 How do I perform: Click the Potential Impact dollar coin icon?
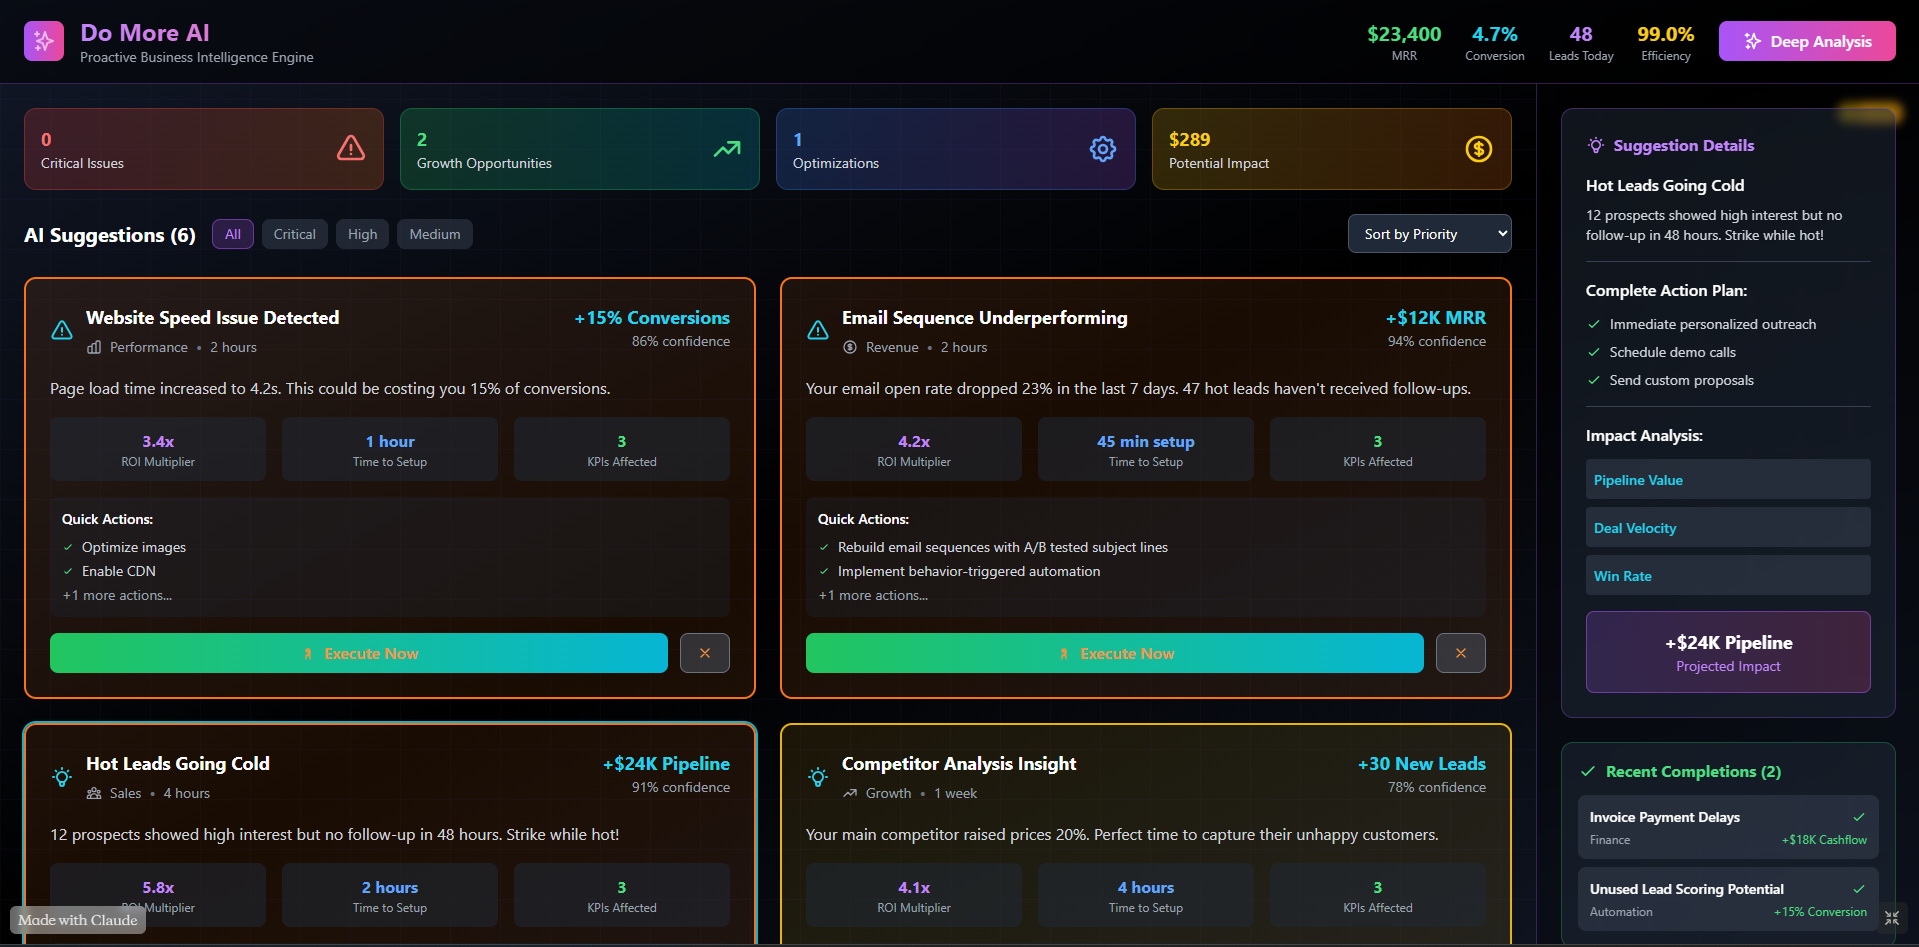coord(1478,148)
